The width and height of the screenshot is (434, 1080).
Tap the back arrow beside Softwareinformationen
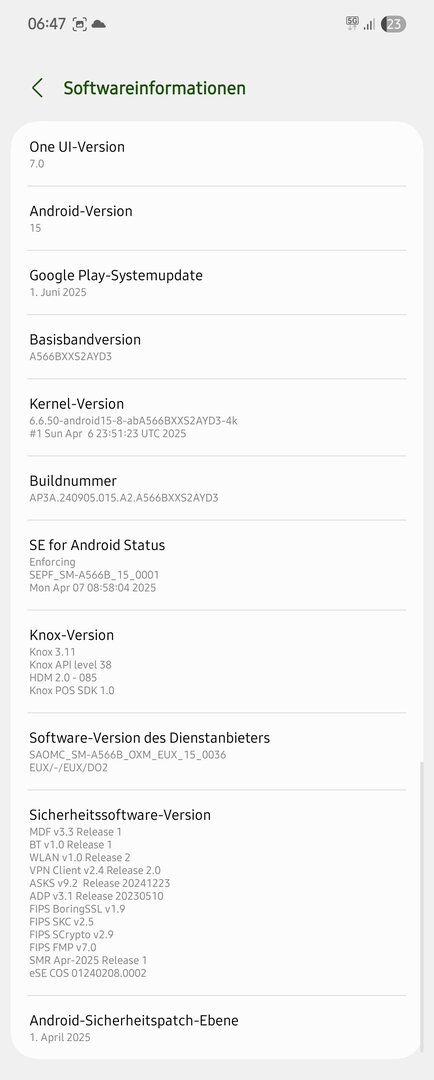tap(37, 88)
